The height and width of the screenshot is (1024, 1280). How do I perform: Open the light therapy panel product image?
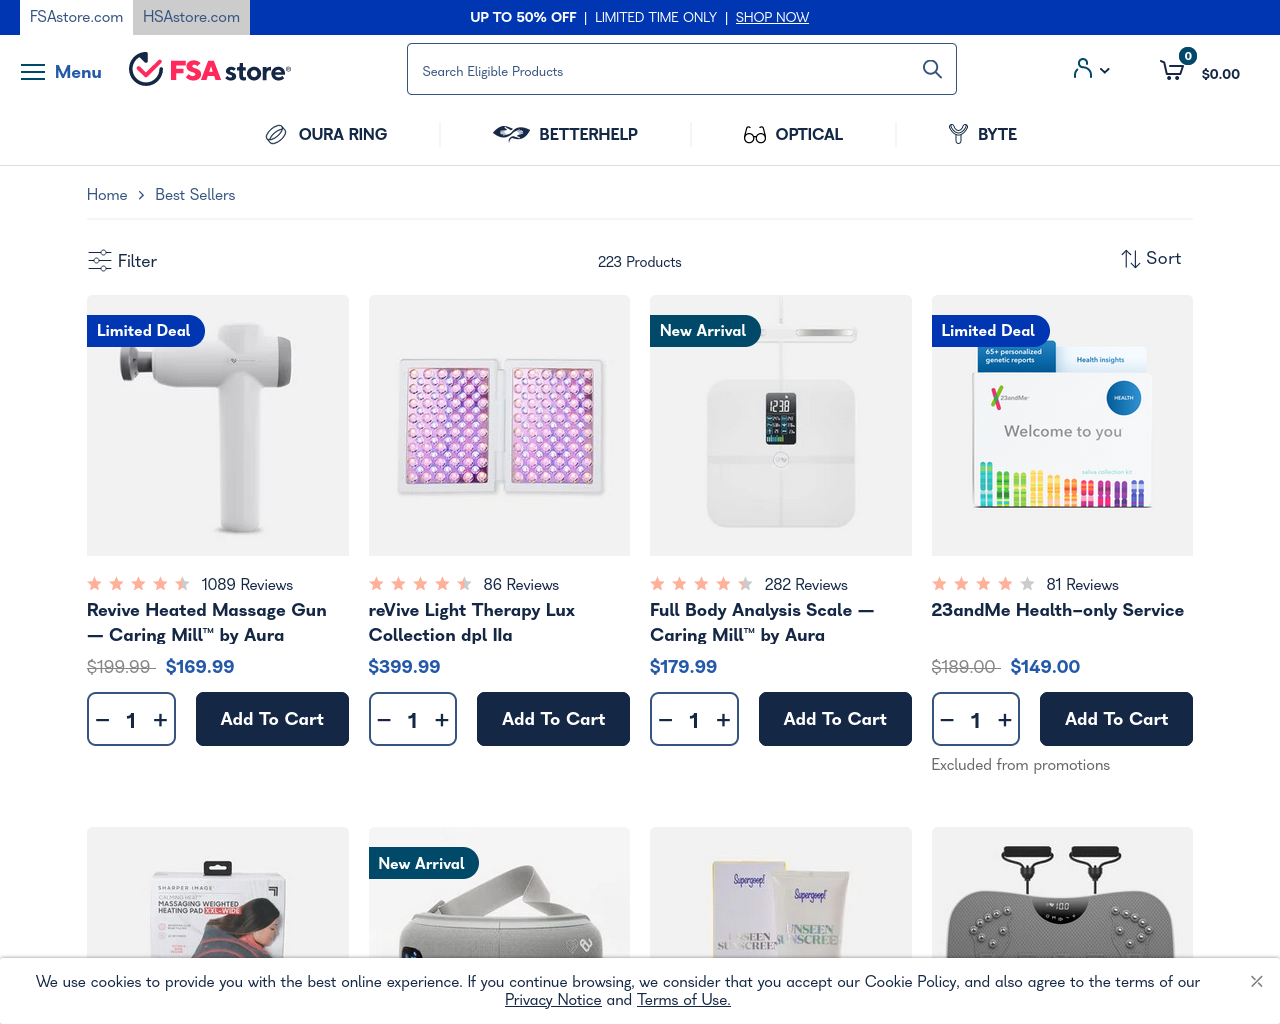pyautogui.click(x=499, y=425)
